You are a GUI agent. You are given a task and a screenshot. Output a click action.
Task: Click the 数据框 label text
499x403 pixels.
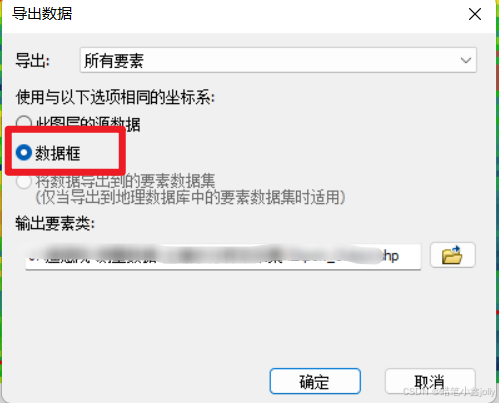pyautogui.click(x=58, y=153)
